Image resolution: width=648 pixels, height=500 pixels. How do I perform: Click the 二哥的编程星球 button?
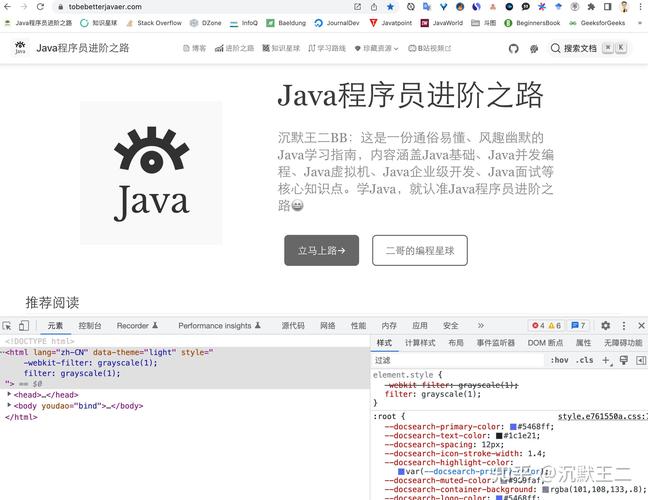[x=420, y=250]
